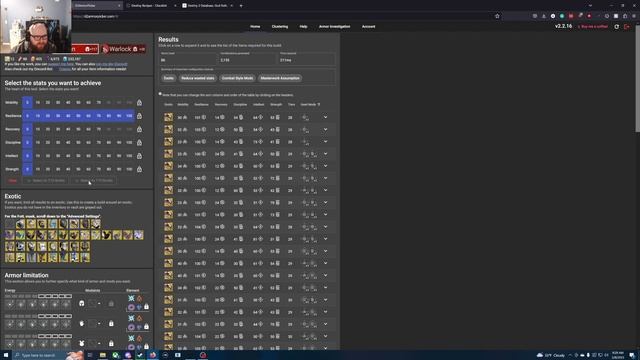Viewport: 640px width, 360px height.
Task: Expand the third results row
Action: point(325,142)
